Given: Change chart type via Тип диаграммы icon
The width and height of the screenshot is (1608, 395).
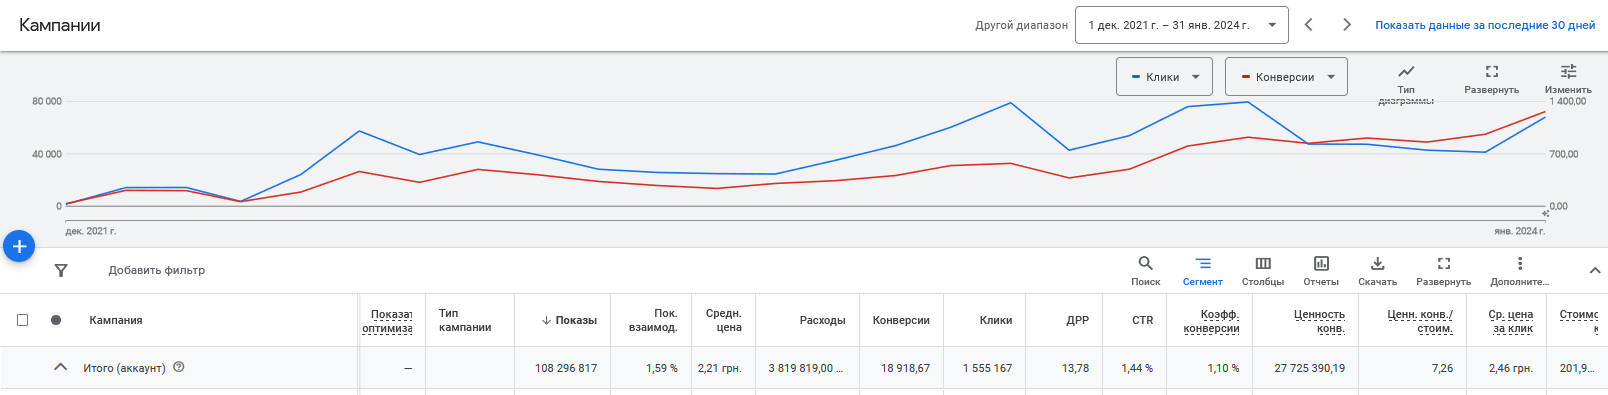Looking at the screenshot, I should pyautogui.click(x=1406, y=71).
